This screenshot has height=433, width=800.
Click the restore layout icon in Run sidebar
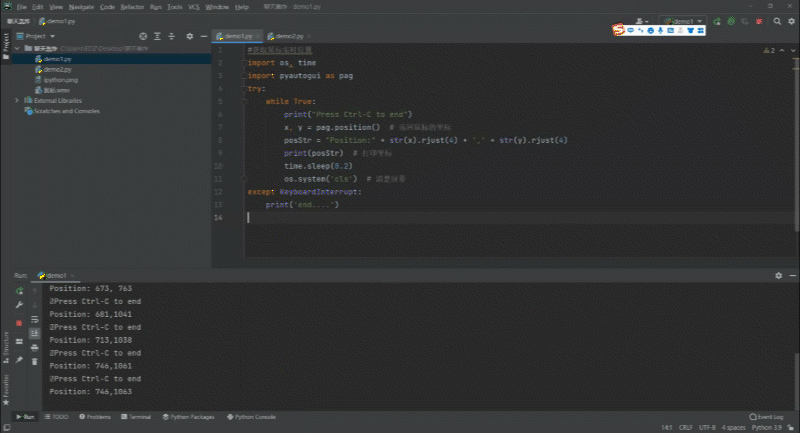[x=19, y=342]
